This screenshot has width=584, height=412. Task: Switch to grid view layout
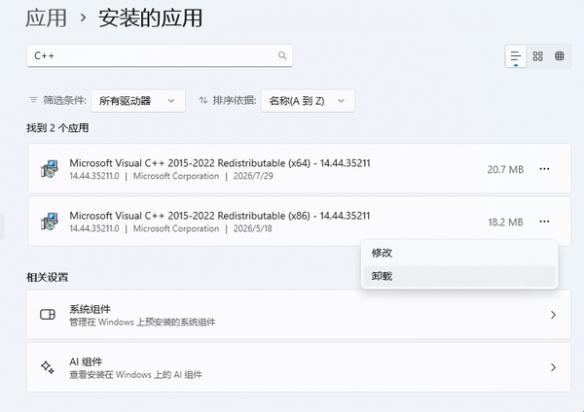537,56
